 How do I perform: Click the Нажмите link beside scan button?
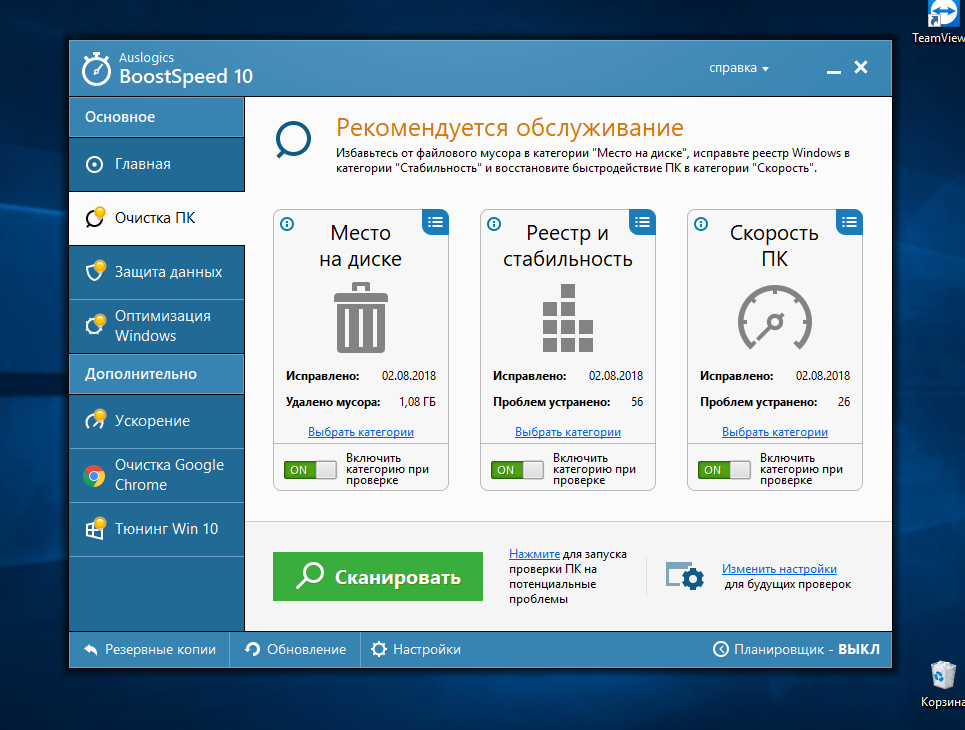[x=534, y=554]
